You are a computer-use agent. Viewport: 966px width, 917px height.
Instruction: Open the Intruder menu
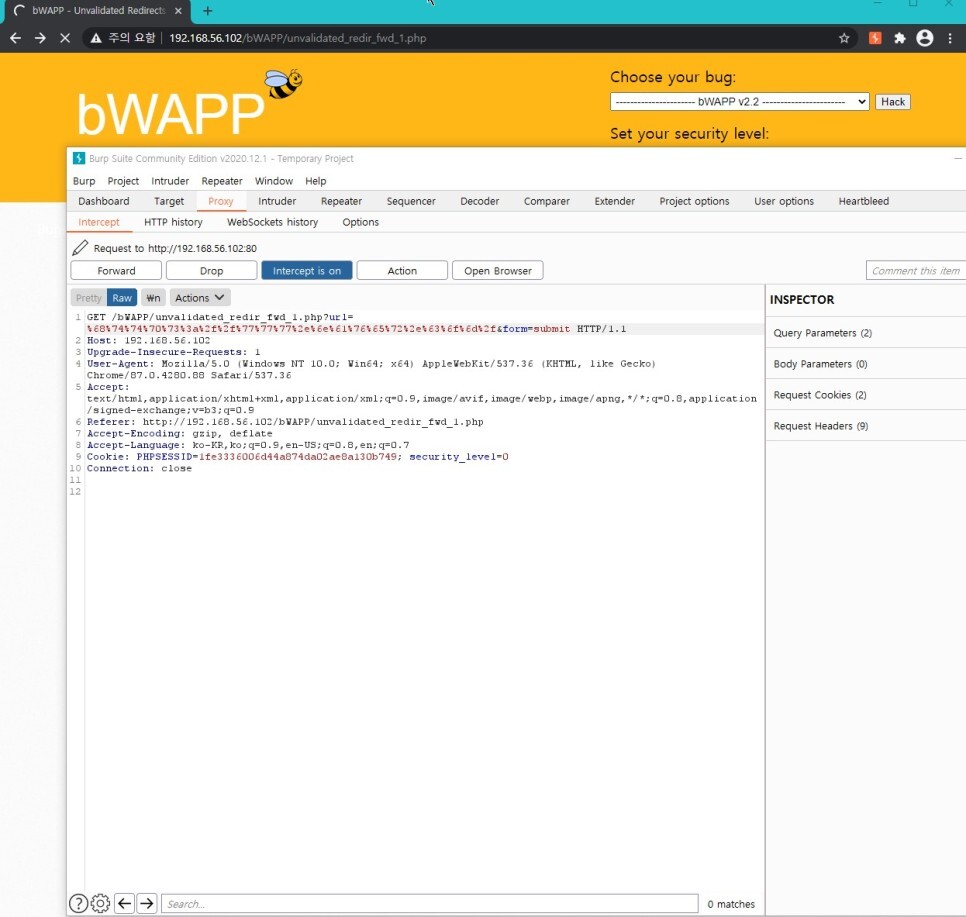pos(170,181)
